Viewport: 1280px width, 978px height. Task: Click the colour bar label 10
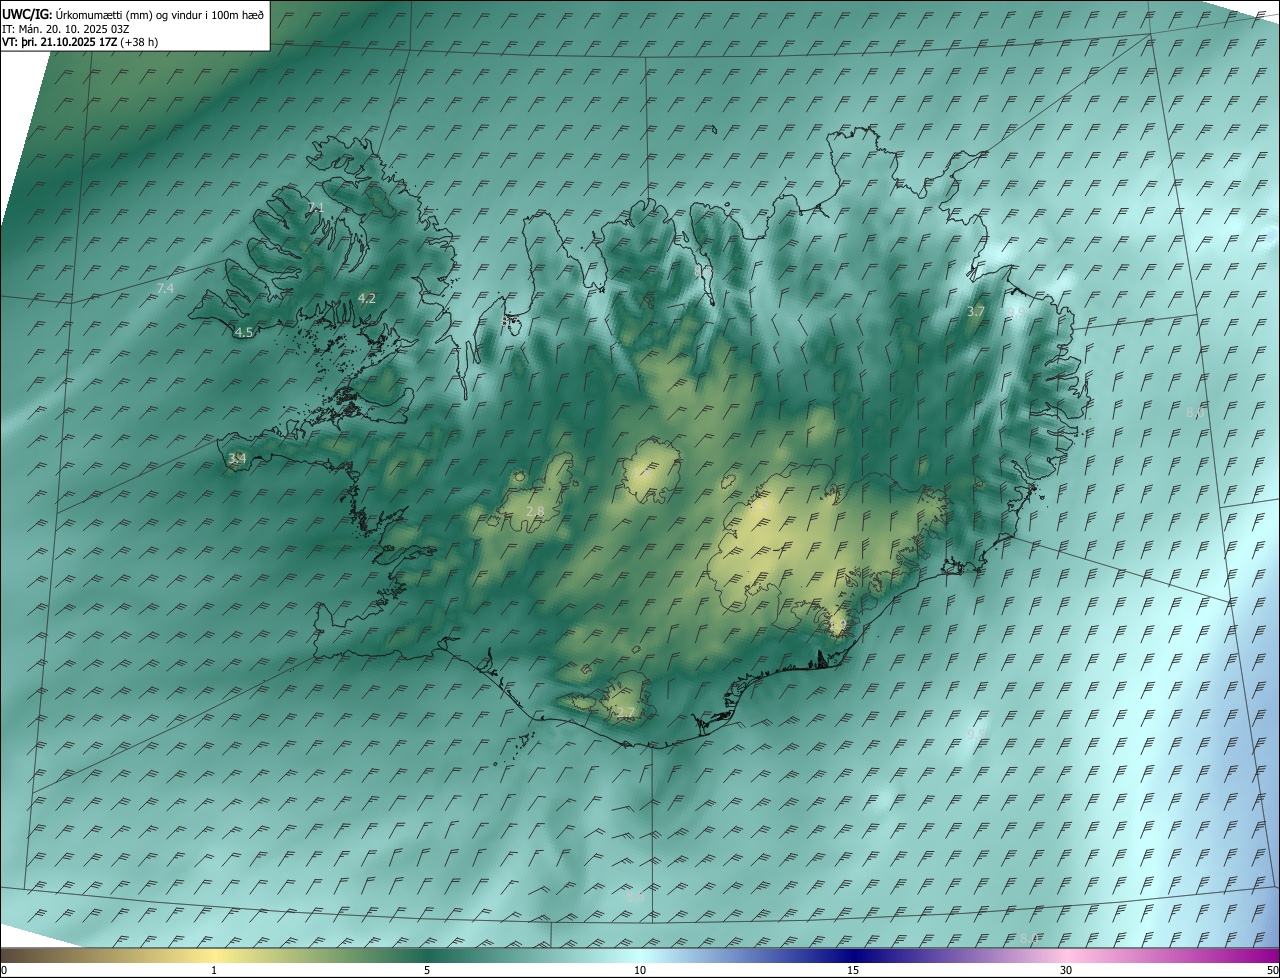(640, 970)
